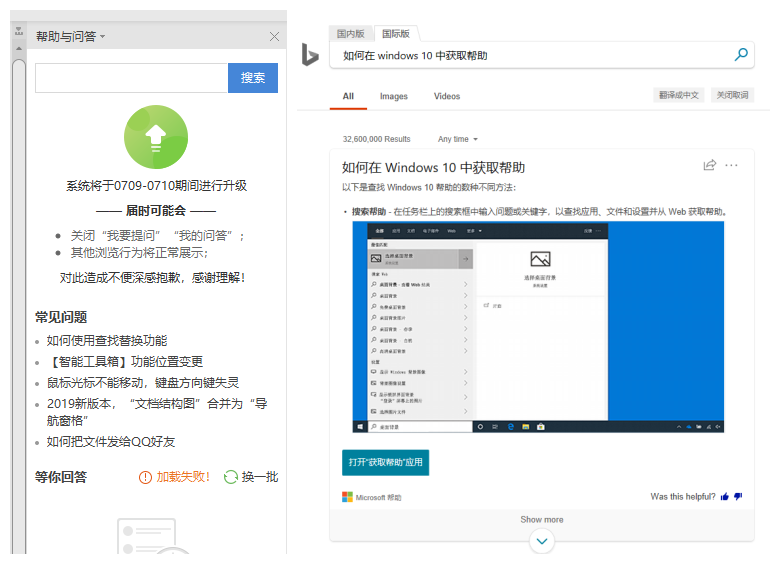Image resolution: width=780 pixels, height=564 pixels.
Task: Click the Microsoft logo icon at card bottom
Action: coord(347,497)
